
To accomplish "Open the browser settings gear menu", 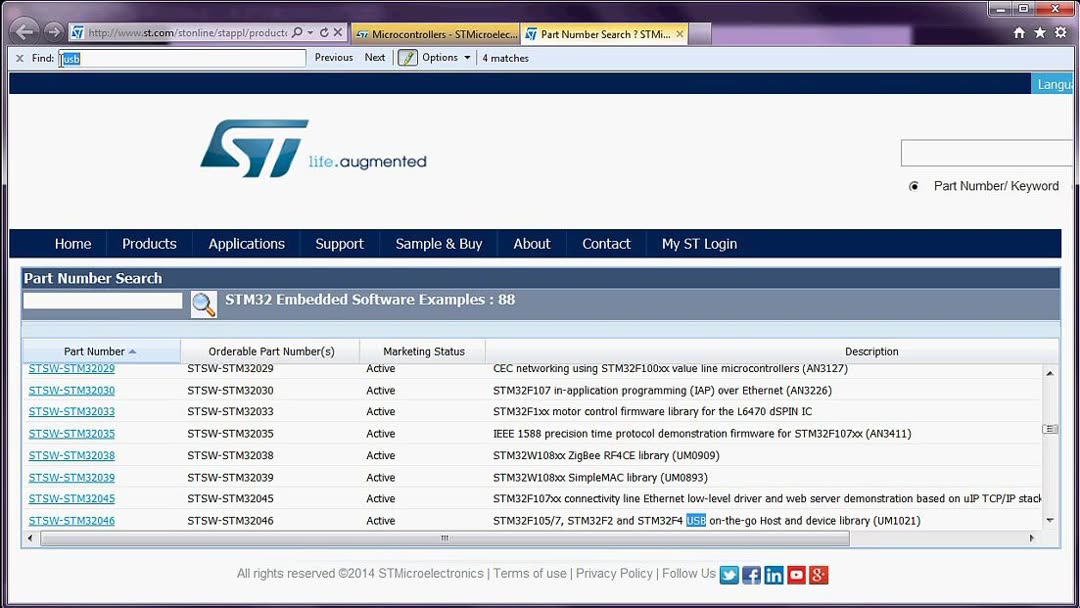I will [x=1059, y=31].
